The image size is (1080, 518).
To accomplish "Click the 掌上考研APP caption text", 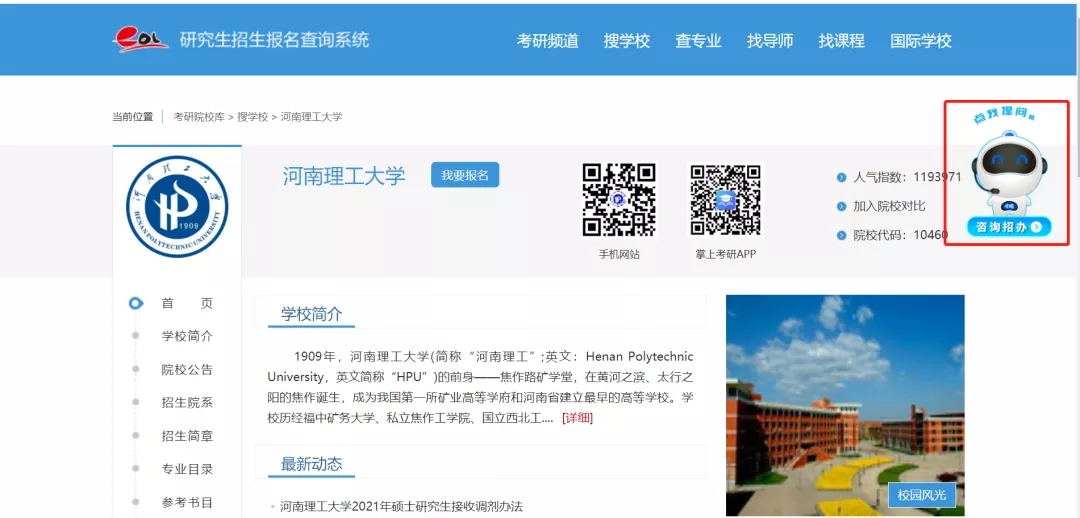I will (x=725, y=254).
